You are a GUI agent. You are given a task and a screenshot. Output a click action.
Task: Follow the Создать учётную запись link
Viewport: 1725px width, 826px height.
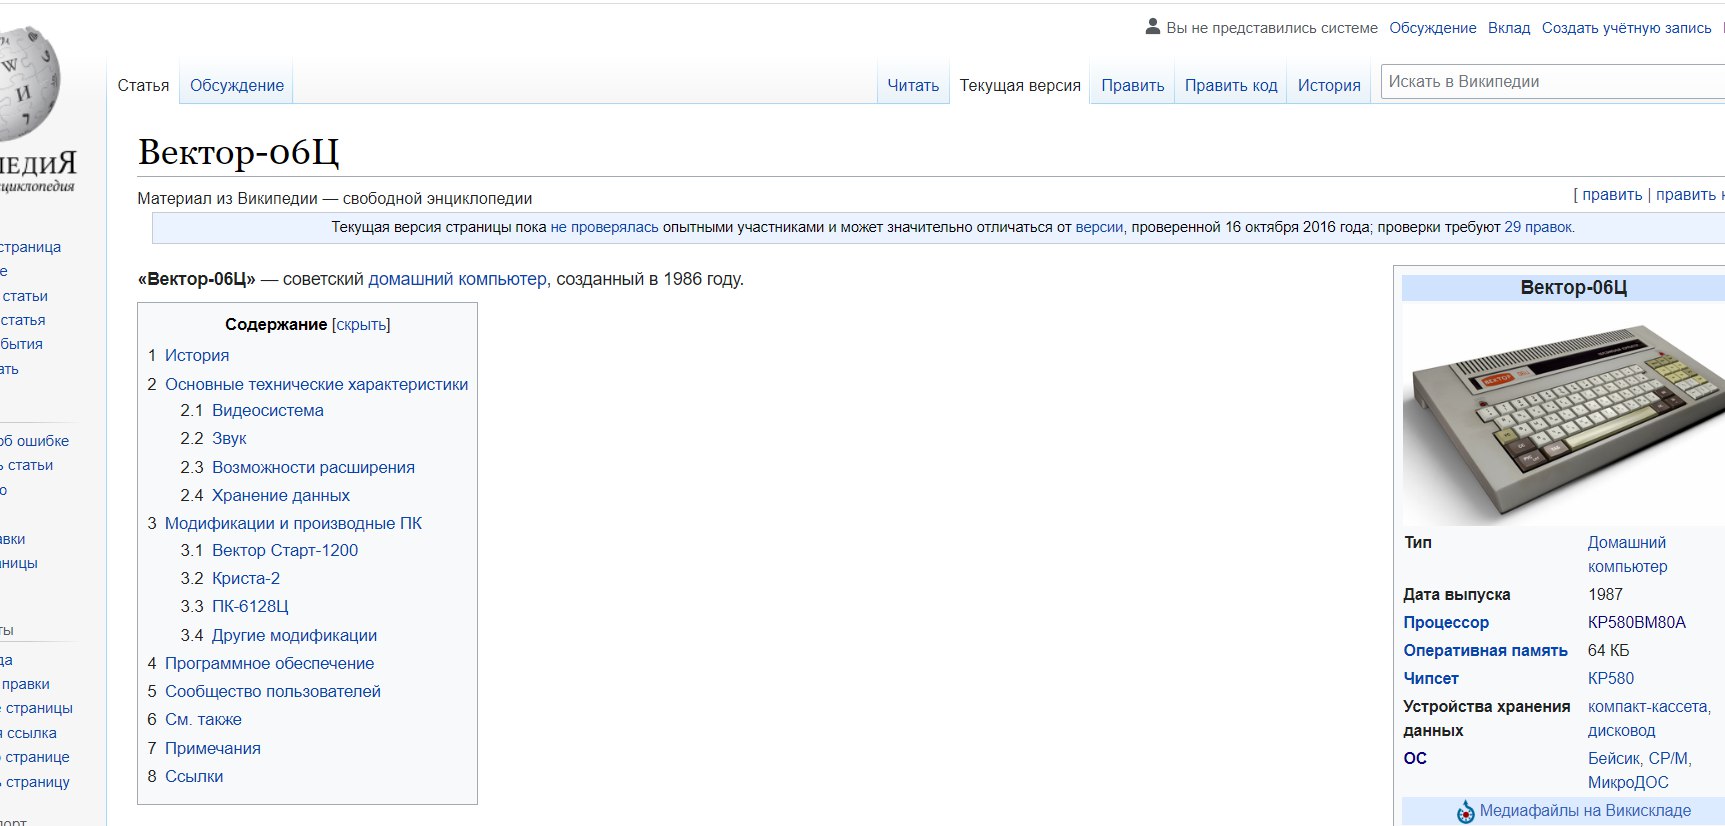(1626, 28)
